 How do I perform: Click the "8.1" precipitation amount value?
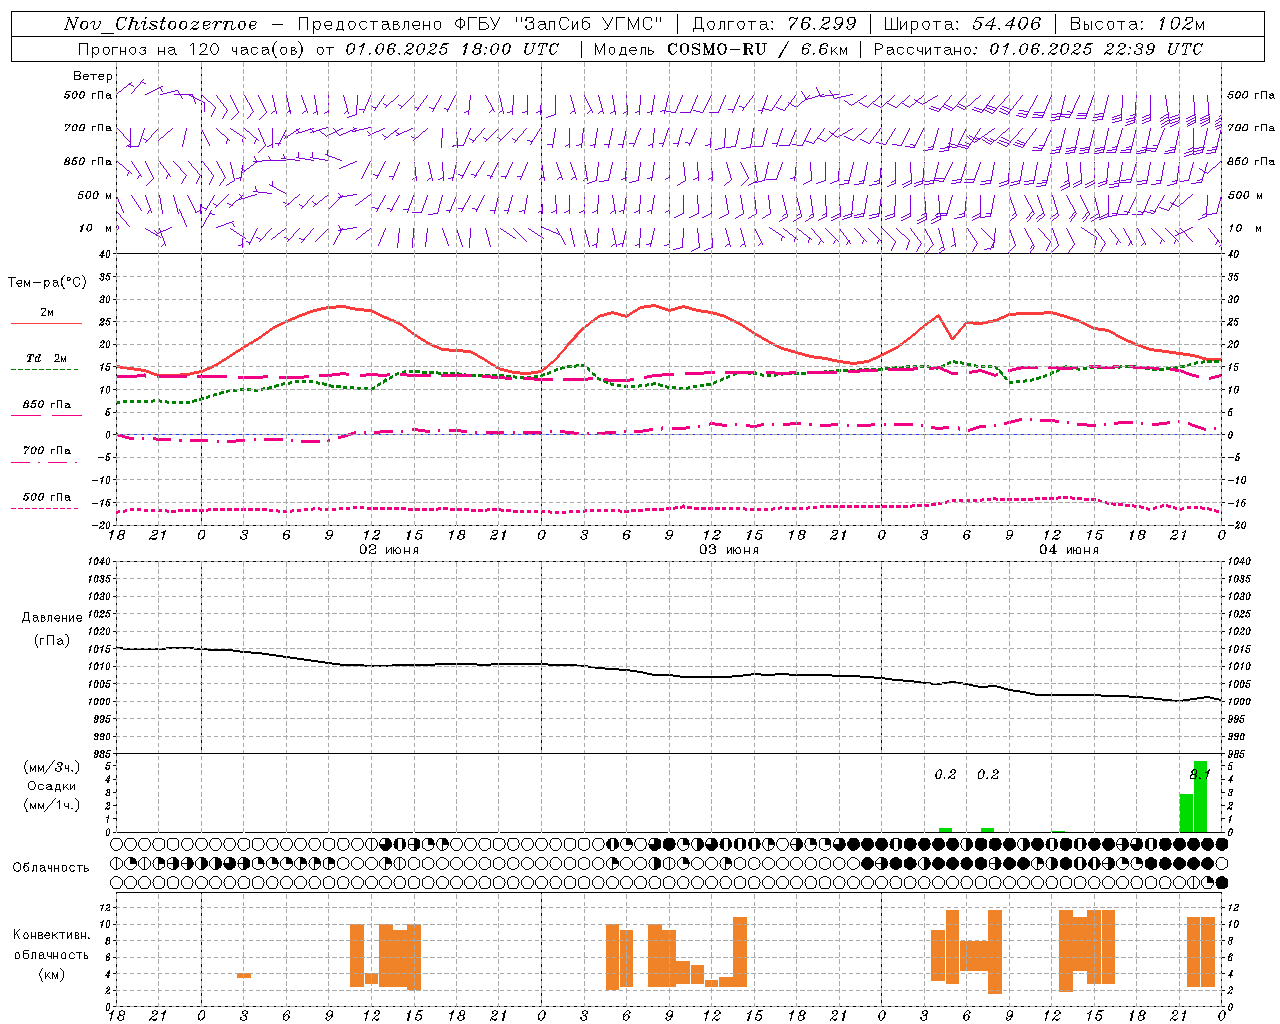[1200, 774]
